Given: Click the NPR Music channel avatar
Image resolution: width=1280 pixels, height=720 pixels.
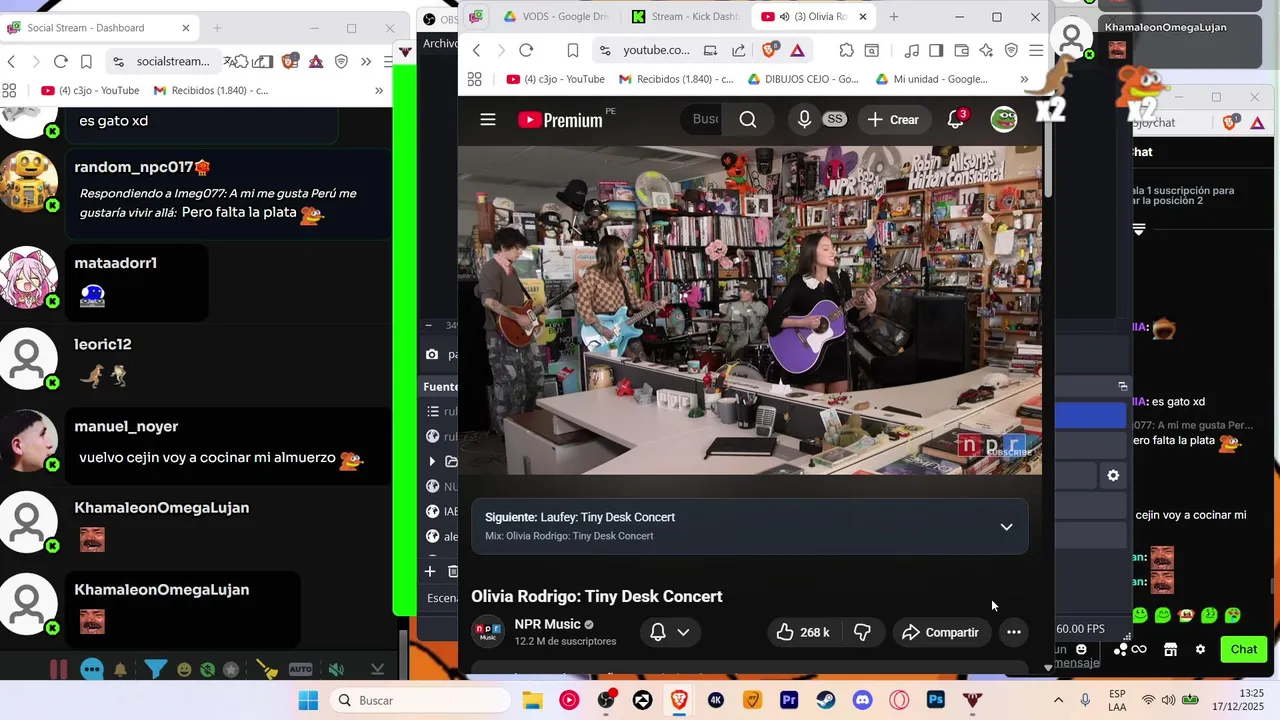Looking at the screenshot, I should [488, 632].
